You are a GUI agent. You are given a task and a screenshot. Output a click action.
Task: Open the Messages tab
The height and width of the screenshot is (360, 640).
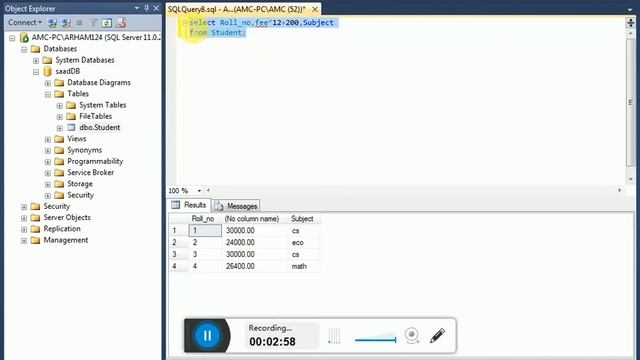pyautogui.click(x=236, y=206)
